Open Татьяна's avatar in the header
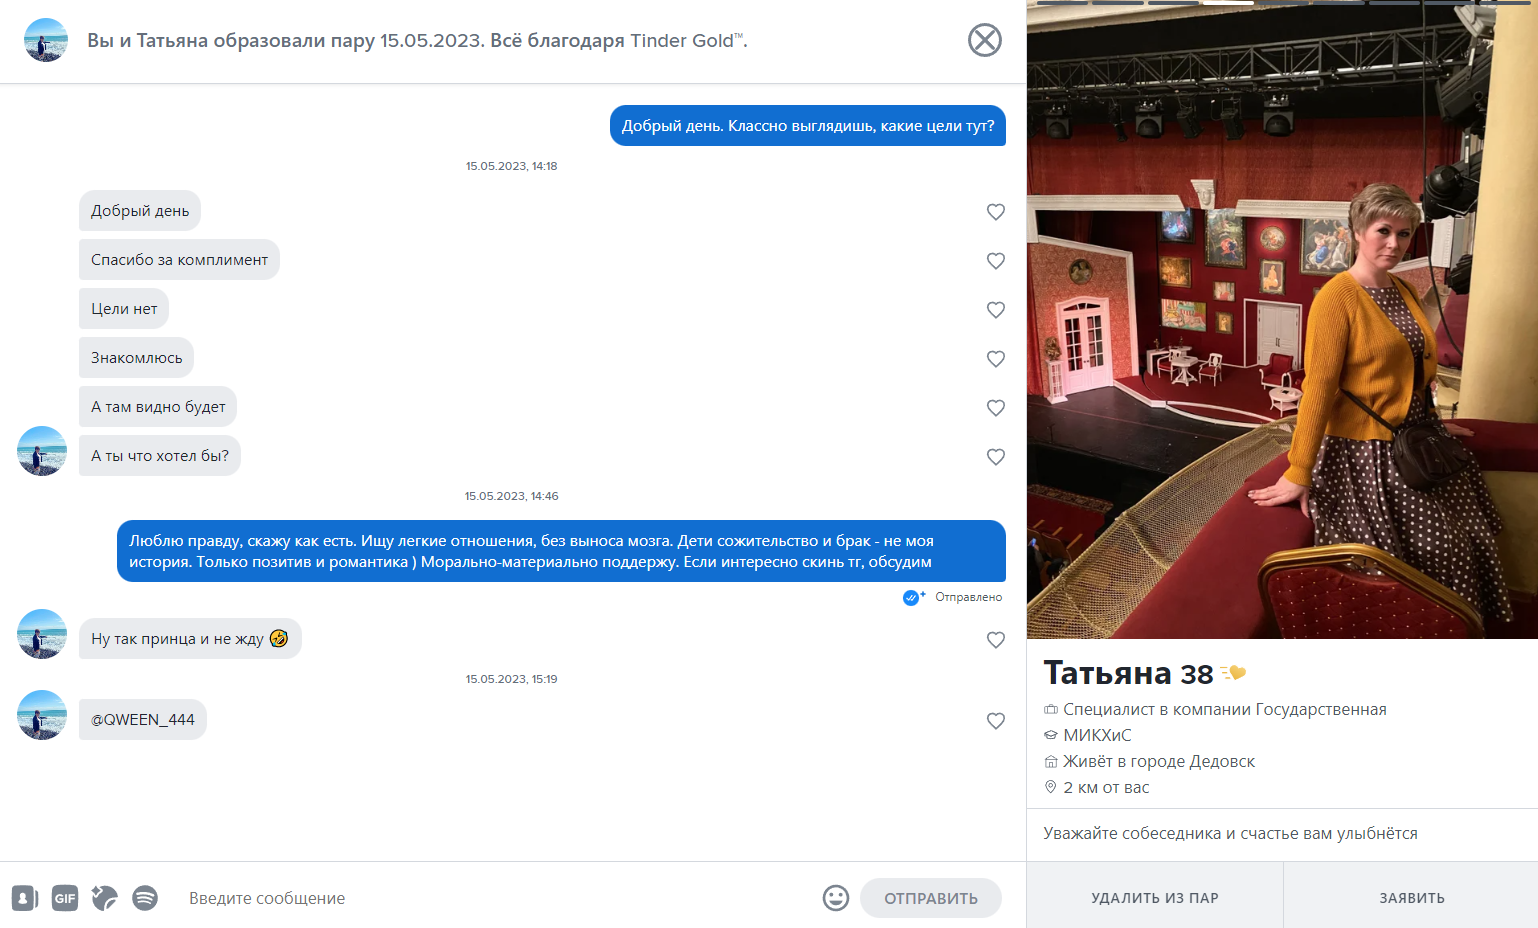 point(46,40)
